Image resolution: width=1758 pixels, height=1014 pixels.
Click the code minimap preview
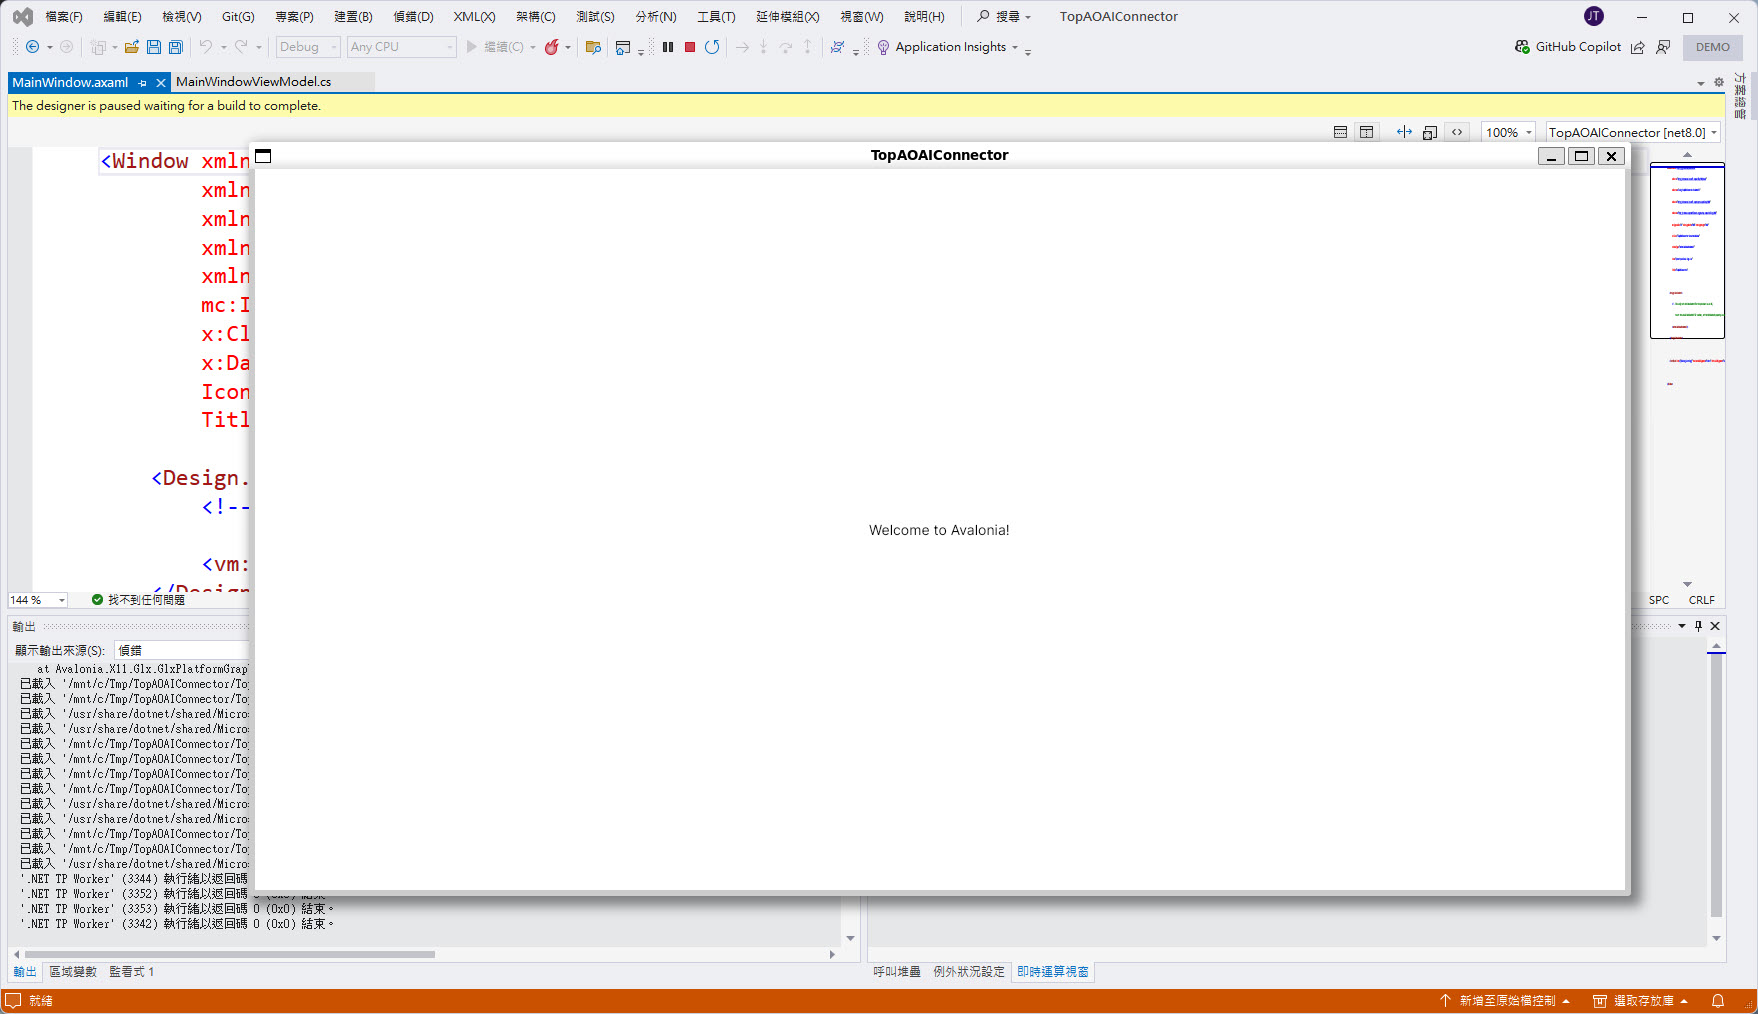tap(1687, 250)
